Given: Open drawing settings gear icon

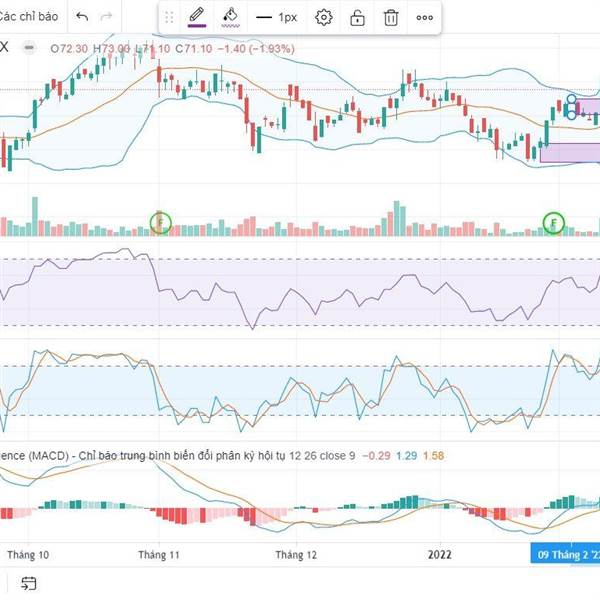Looking at the screenshot, I should [323, 17].
